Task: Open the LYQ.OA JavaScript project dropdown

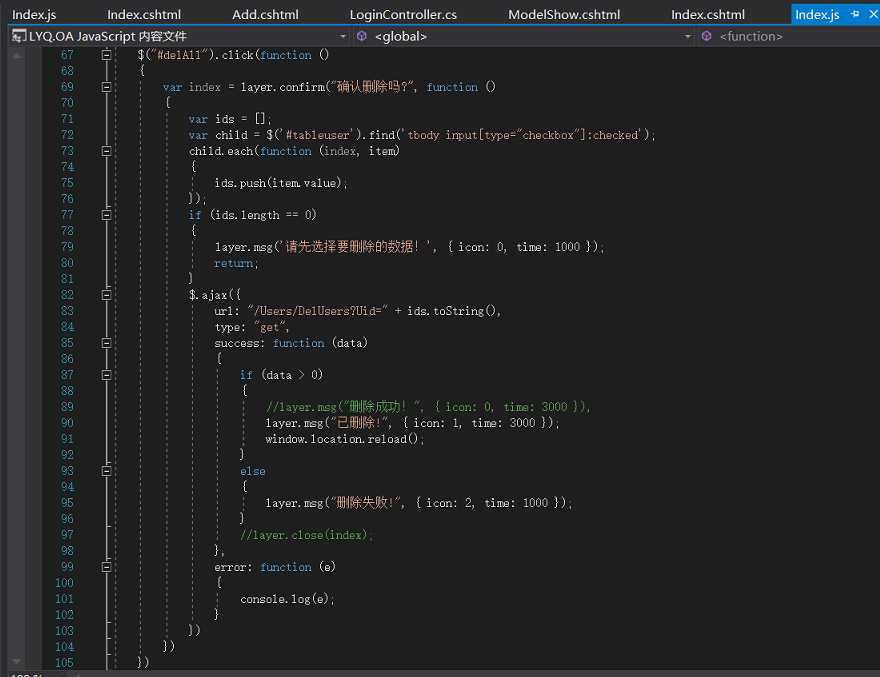Action: click(x=342, y=36)
